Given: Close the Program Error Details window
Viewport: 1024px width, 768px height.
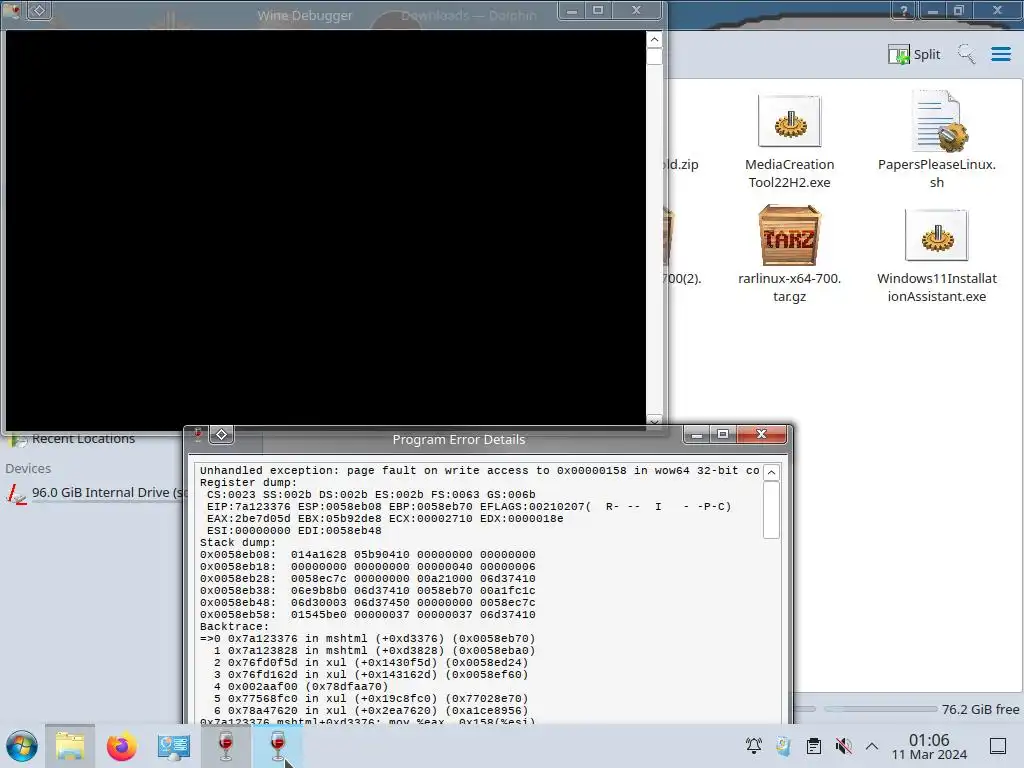Looking at the screenshot, I should [761, 434].
